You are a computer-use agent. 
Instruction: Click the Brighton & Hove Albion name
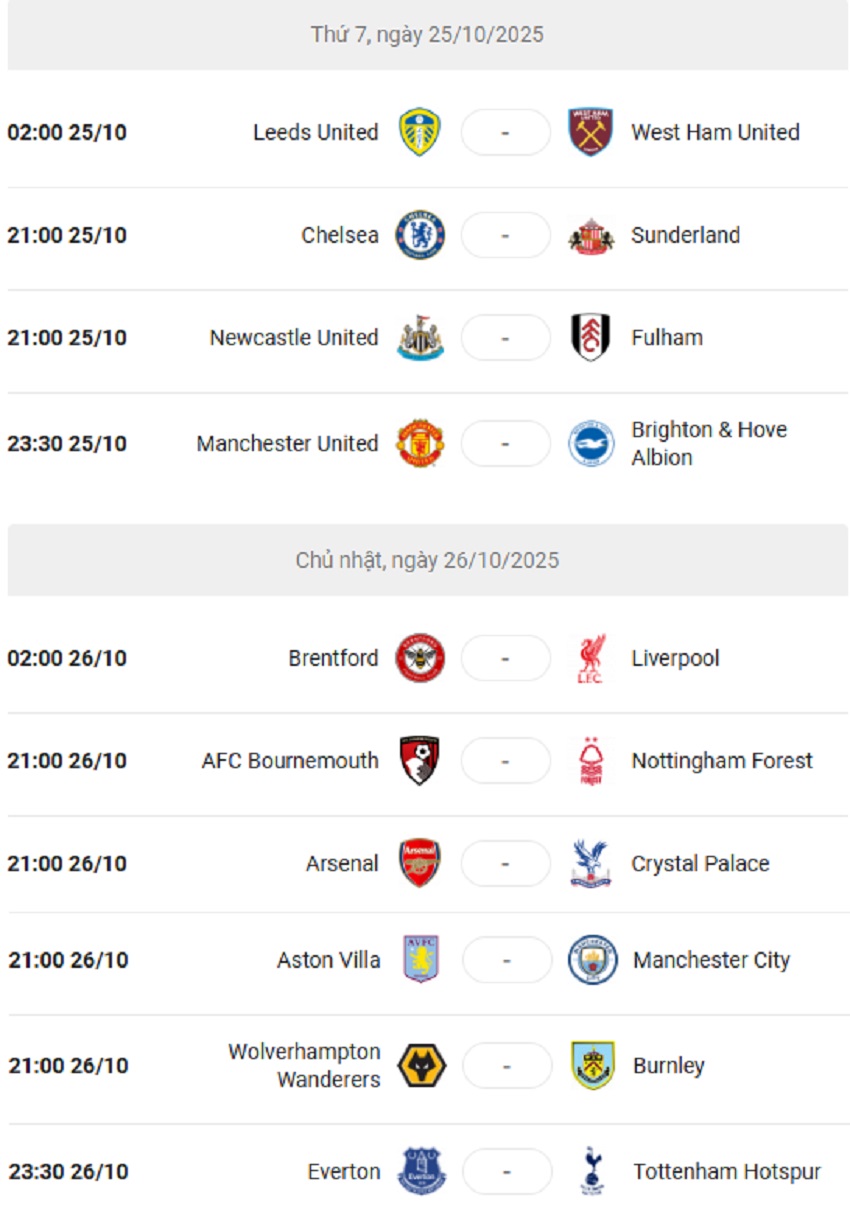709,443
